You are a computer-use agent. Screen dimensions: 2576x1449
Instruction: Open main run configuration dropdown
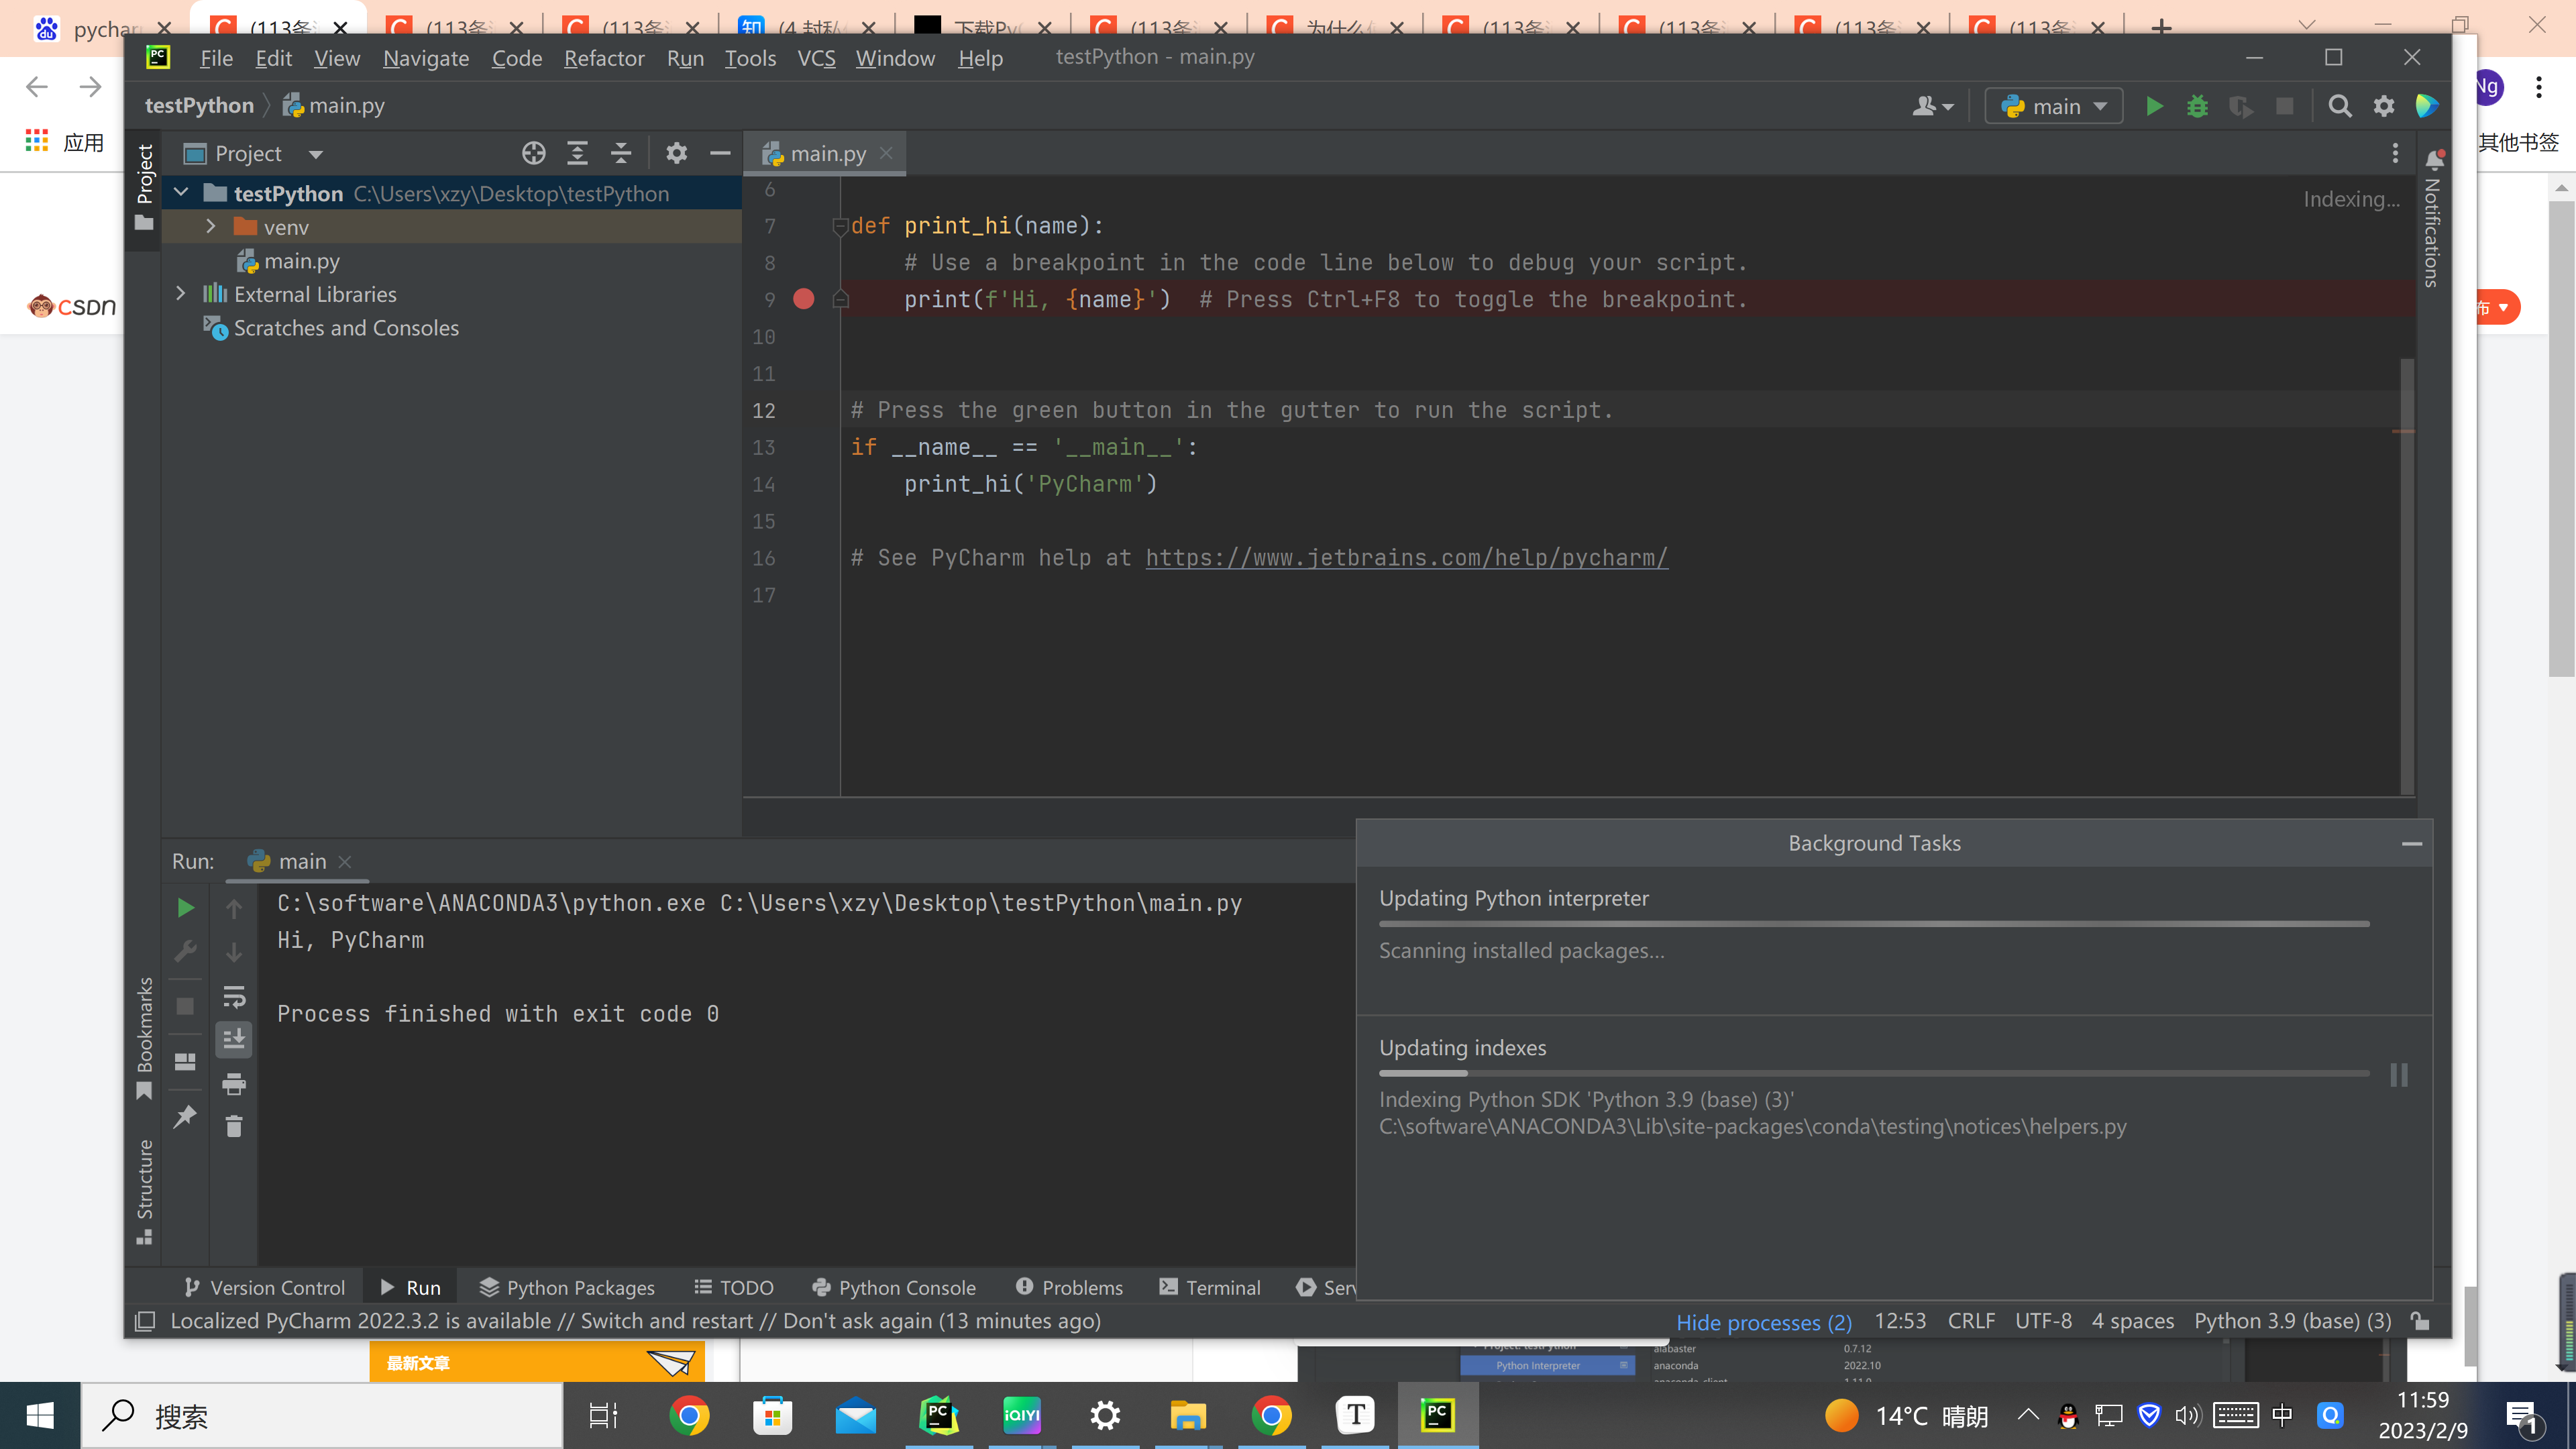click(2054, 106)
